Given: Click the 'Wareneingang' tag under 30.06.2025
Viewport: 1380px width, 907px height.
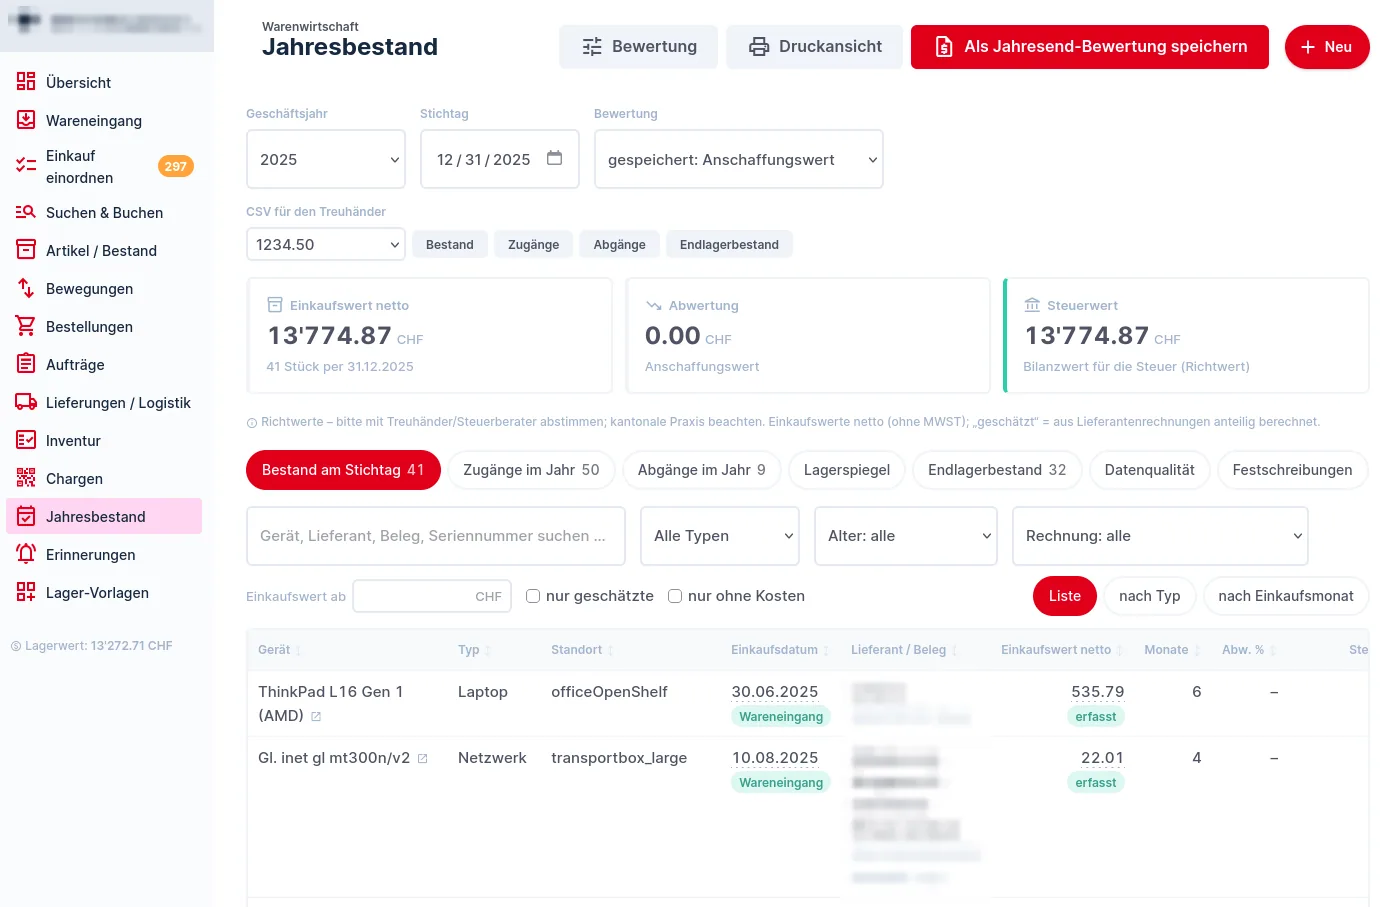Looking at the screenshot, I should [x=781, y=717].
